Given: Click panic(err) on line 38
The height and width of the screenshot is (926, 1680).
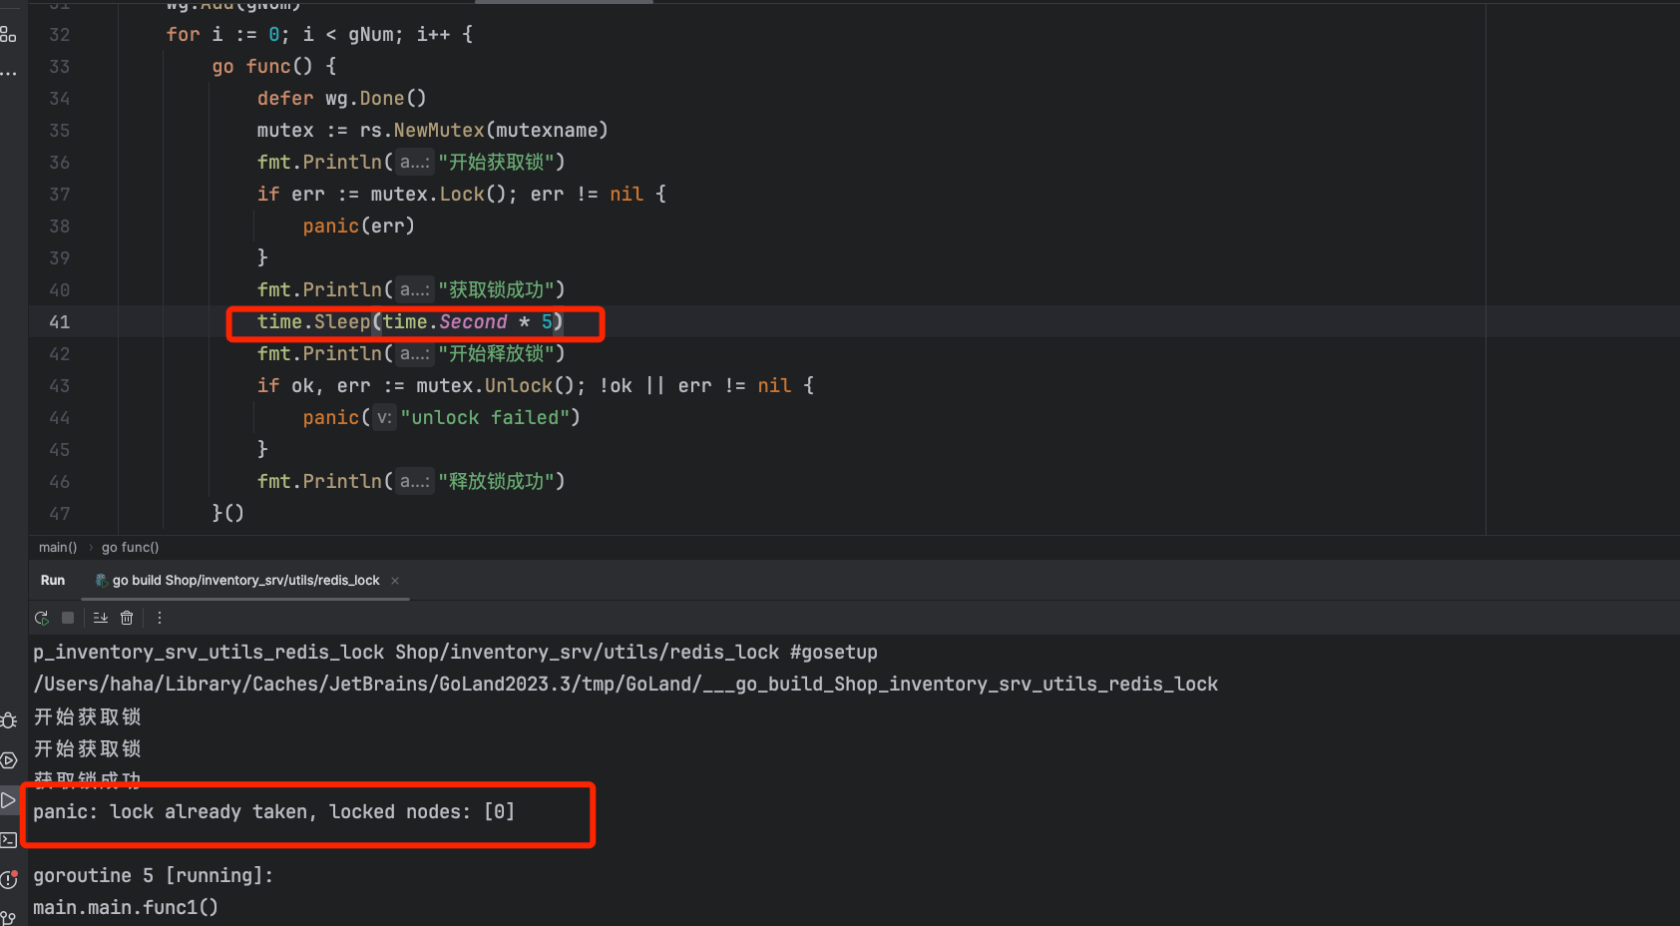Looking at the screenshot, I should pos(359,226).
